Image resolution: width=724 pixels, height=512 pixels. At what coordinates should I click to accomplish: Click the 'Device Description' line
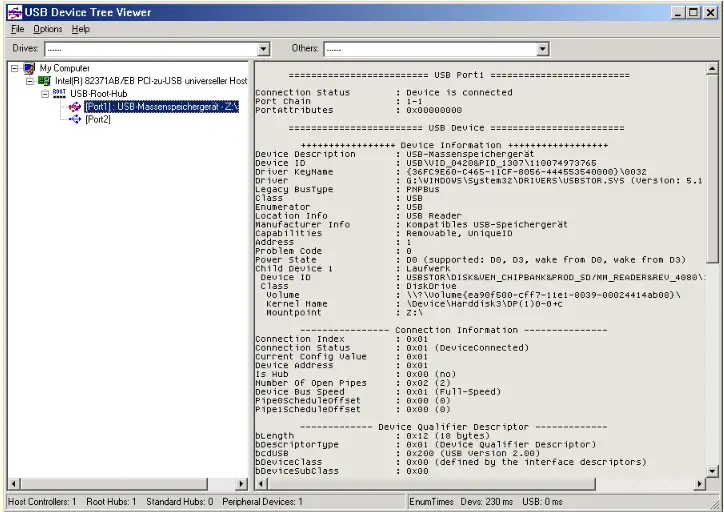(x=395, y=154)
